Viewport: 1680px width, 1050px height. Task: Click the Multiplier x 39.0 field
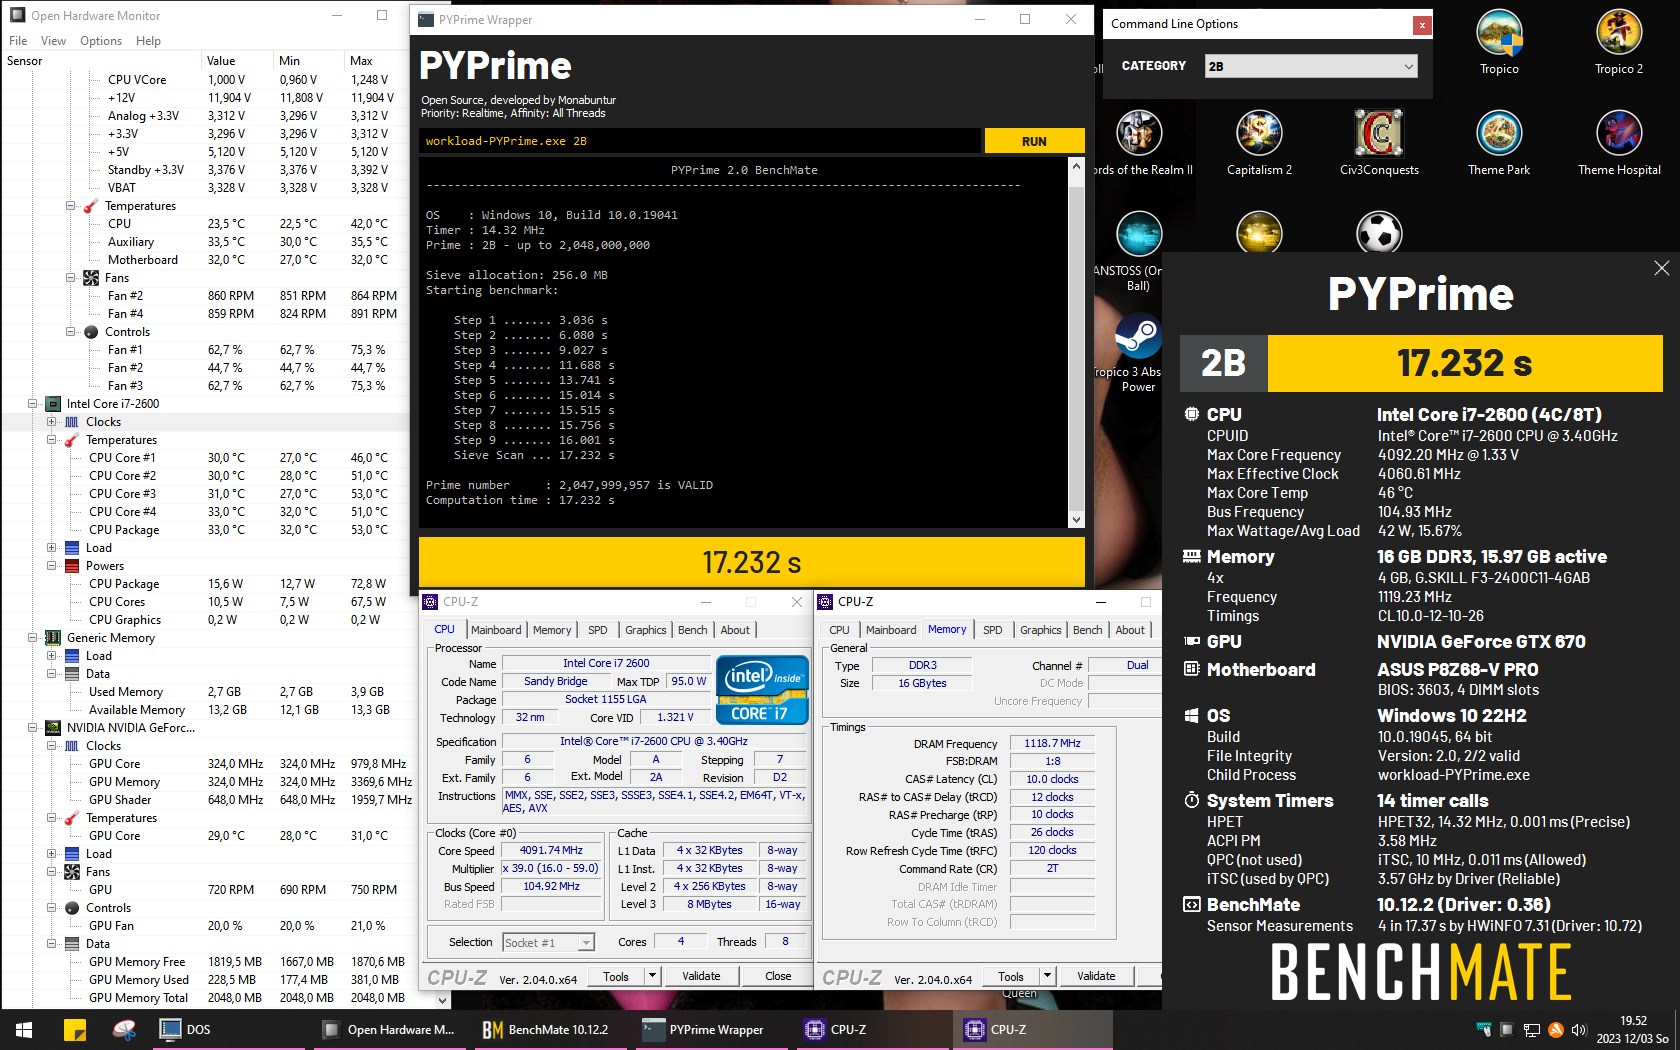point(551,868)
